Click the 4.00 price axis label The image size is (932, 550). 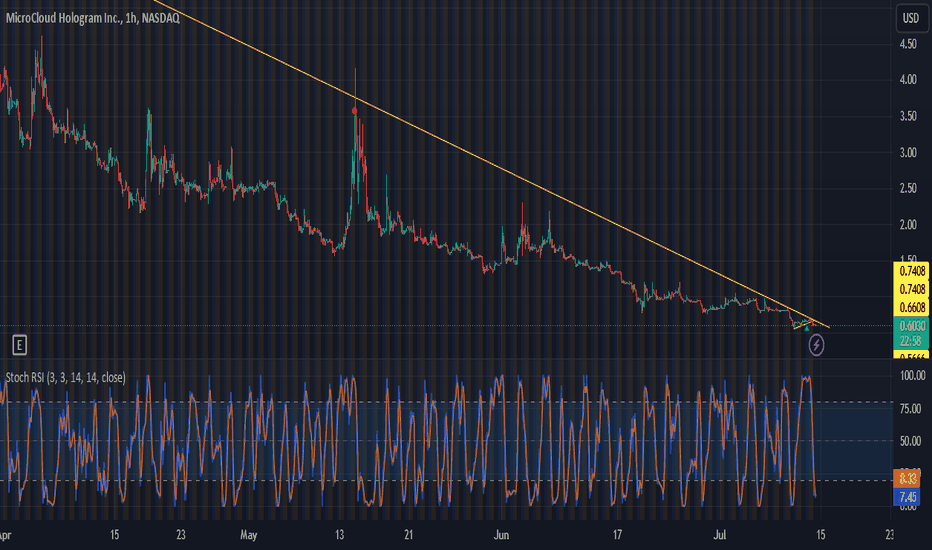click(x=908, y=80)
